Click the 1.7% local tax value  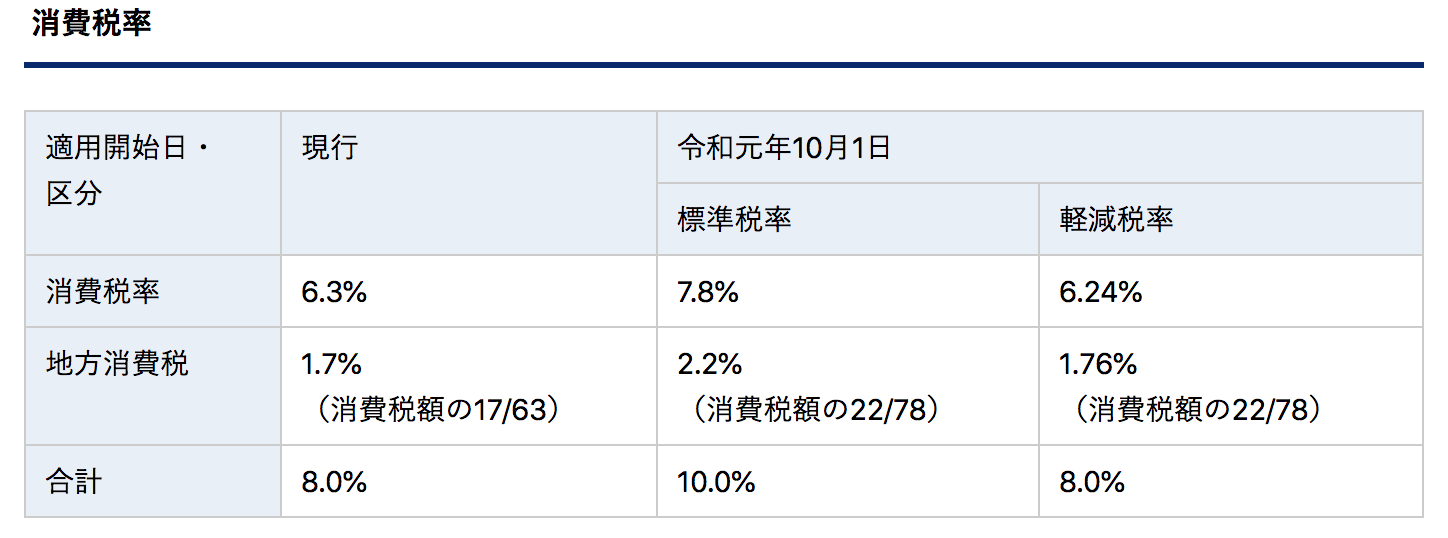[x=334, y=363]
